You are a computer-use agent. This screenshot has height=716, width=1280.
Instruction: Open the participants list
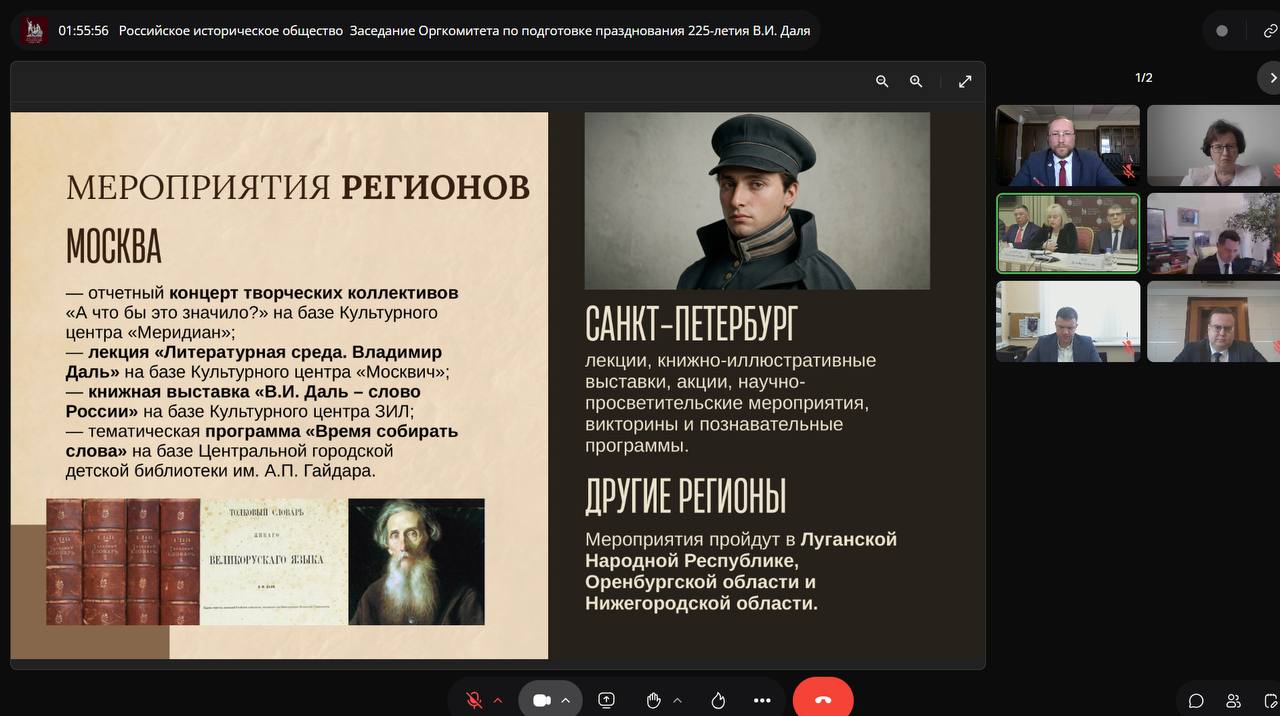1234,700
